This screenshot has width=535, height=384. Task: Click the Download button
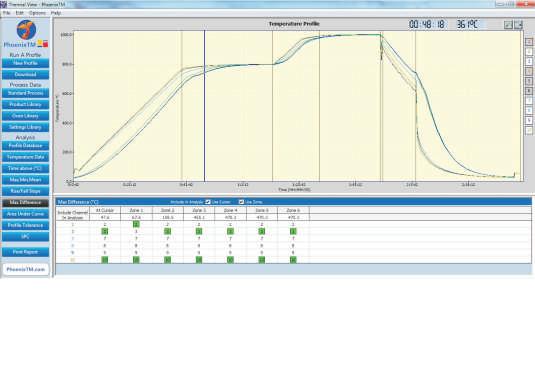tap(26, 74)
